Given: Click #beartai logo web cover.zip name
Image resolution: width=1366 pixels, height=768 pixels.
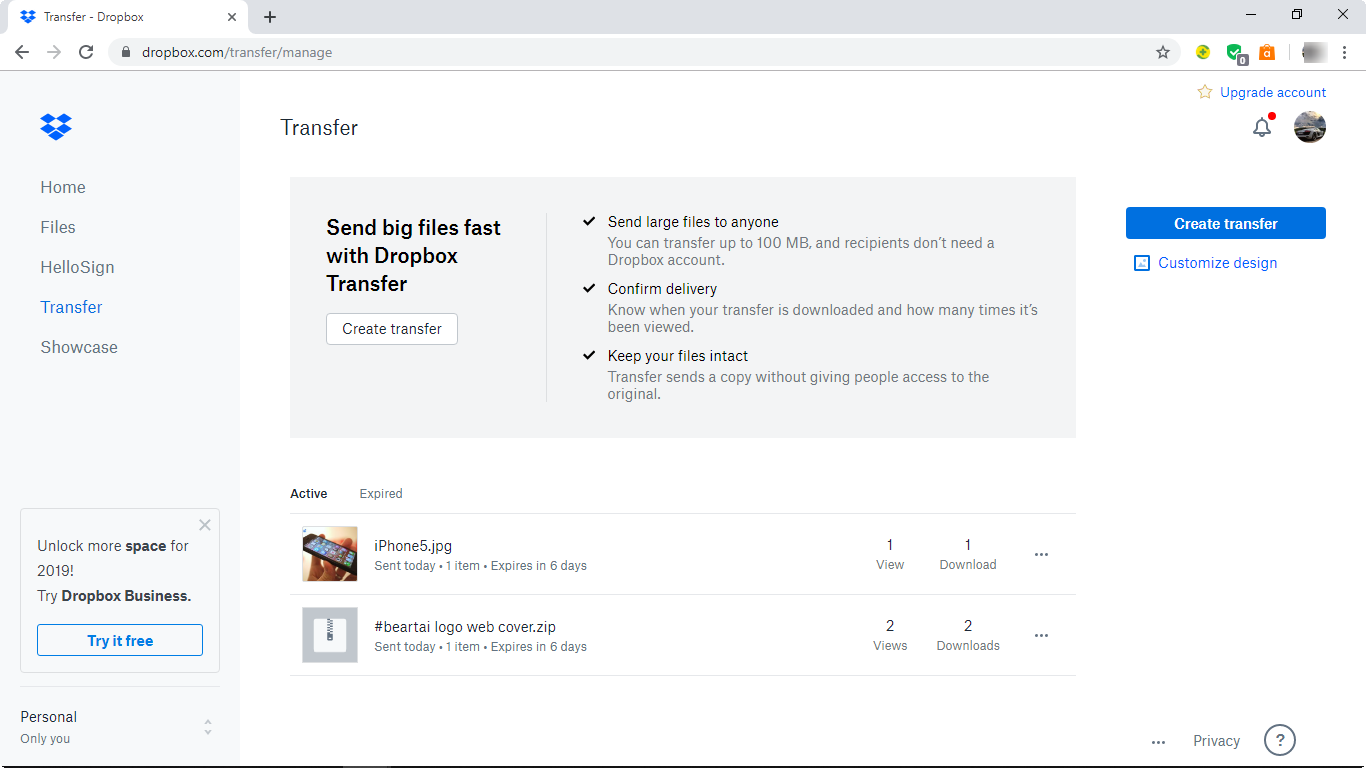Looking at the screenshot, I should (465, 627).
